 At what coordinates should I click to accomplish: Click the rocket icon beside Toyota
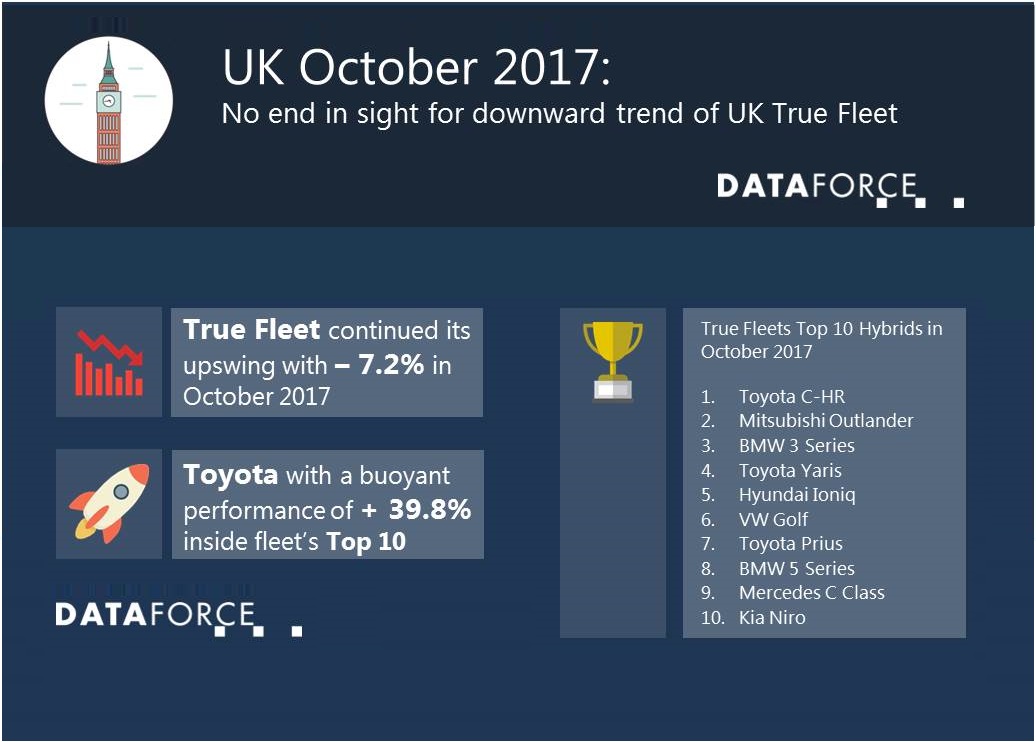pyautogui.click(x=109, y=503)
